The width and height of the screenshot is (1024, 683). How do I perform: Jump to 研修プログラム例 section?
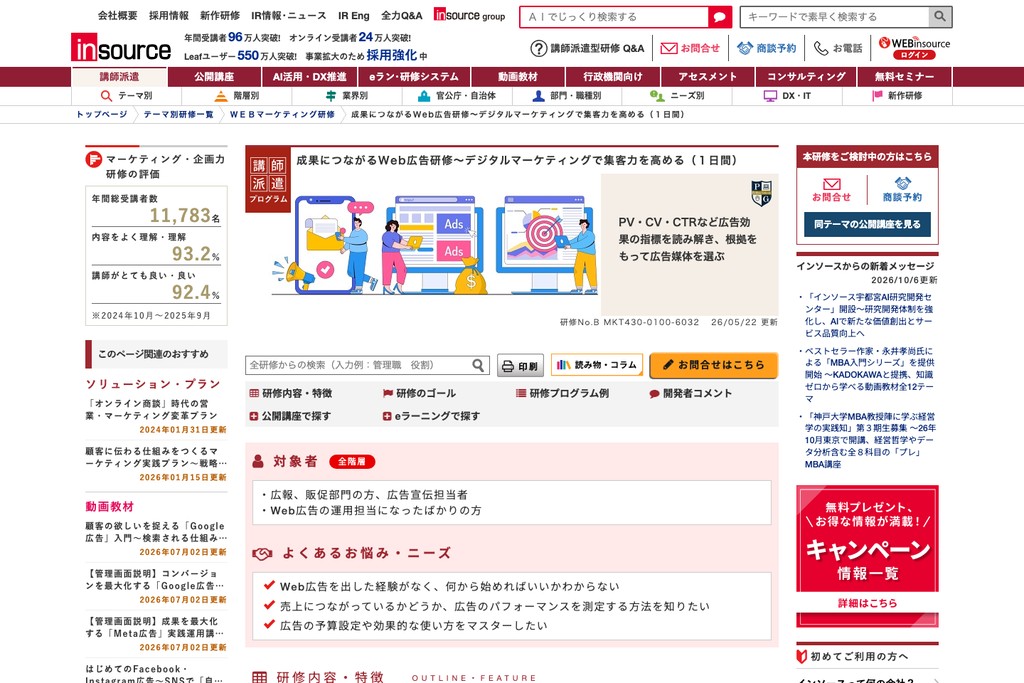point(562,394)
